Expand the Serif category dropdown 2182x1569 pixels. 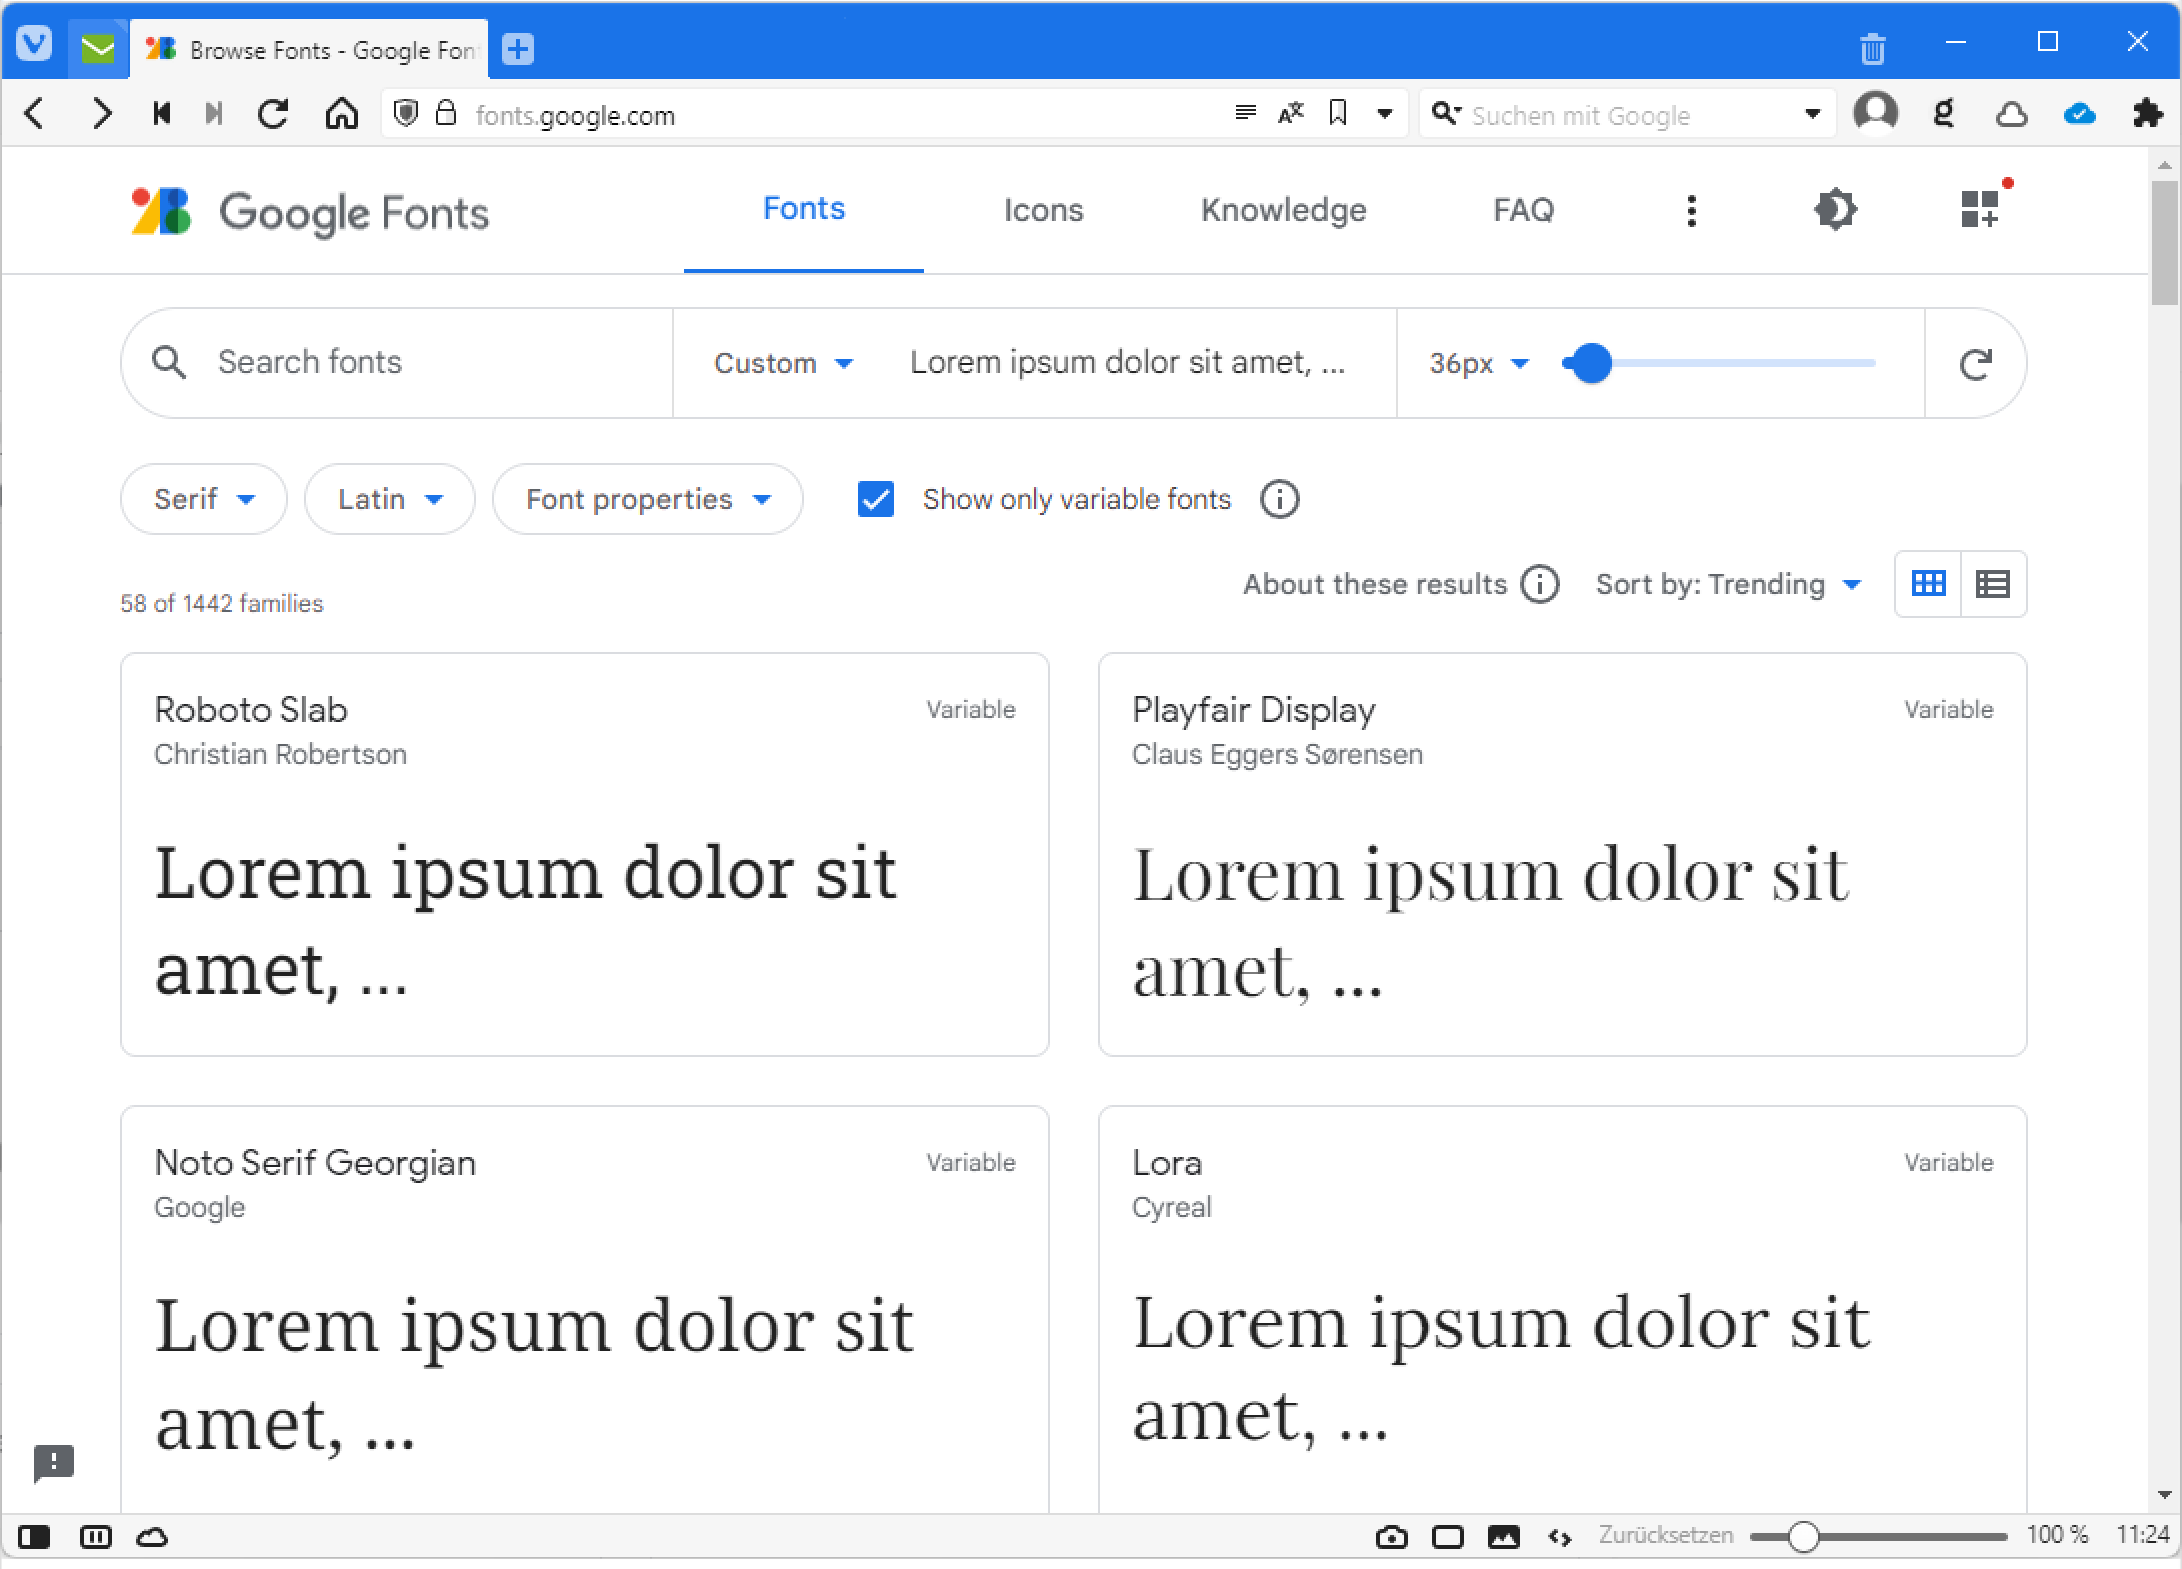pyautogui.click(x=204, y=499)
